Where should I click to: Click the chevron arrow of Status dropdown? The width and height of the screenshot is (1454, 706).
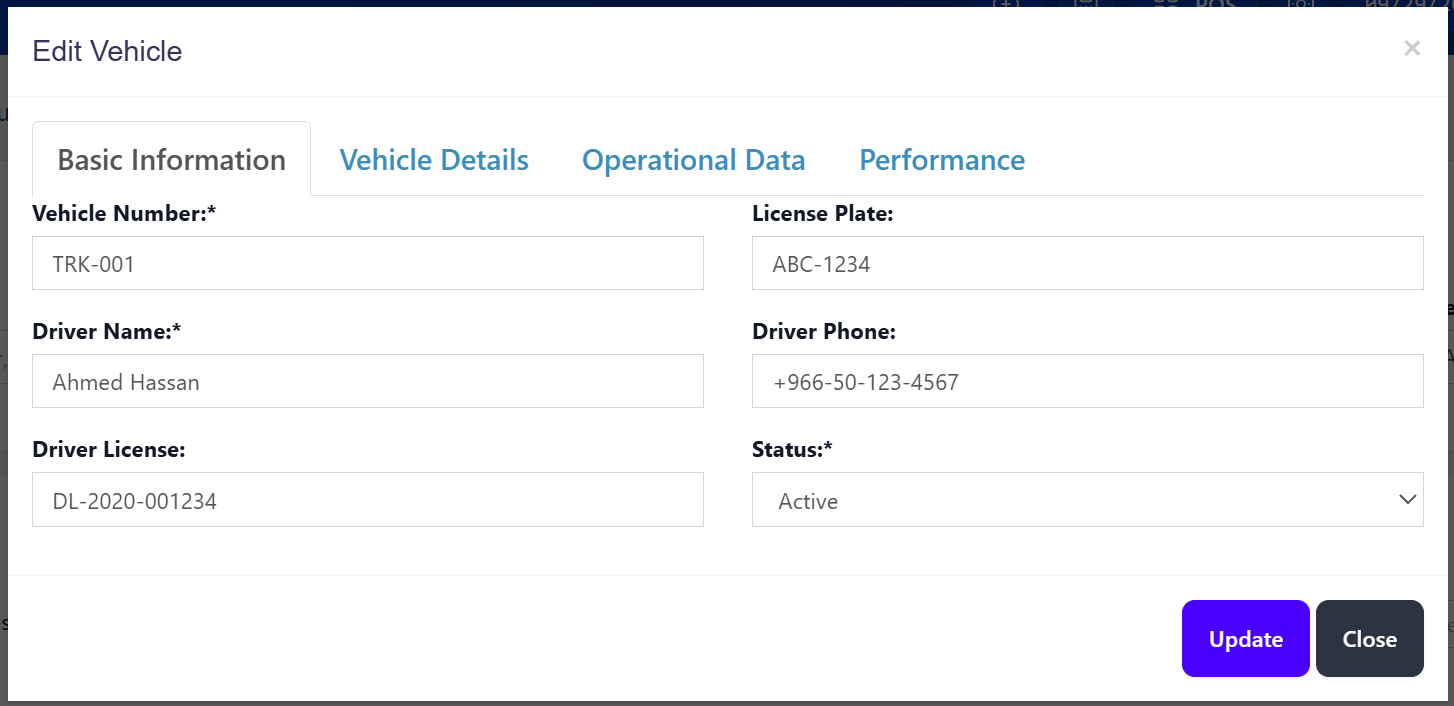click(1407, 500)
